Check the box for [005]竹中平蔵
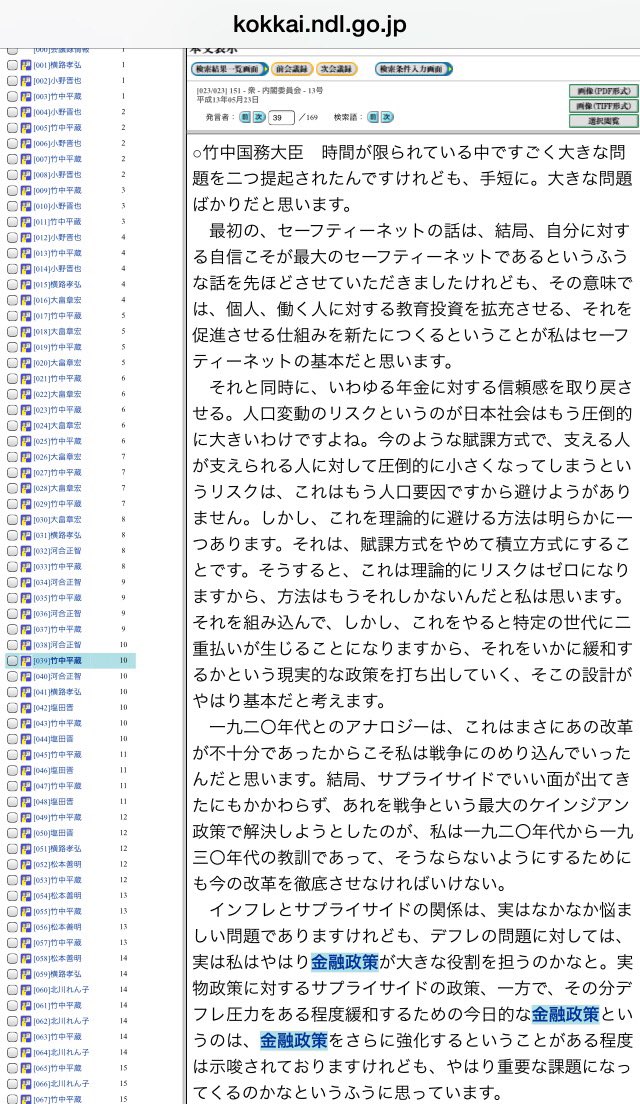 click(x=13, y=127)
